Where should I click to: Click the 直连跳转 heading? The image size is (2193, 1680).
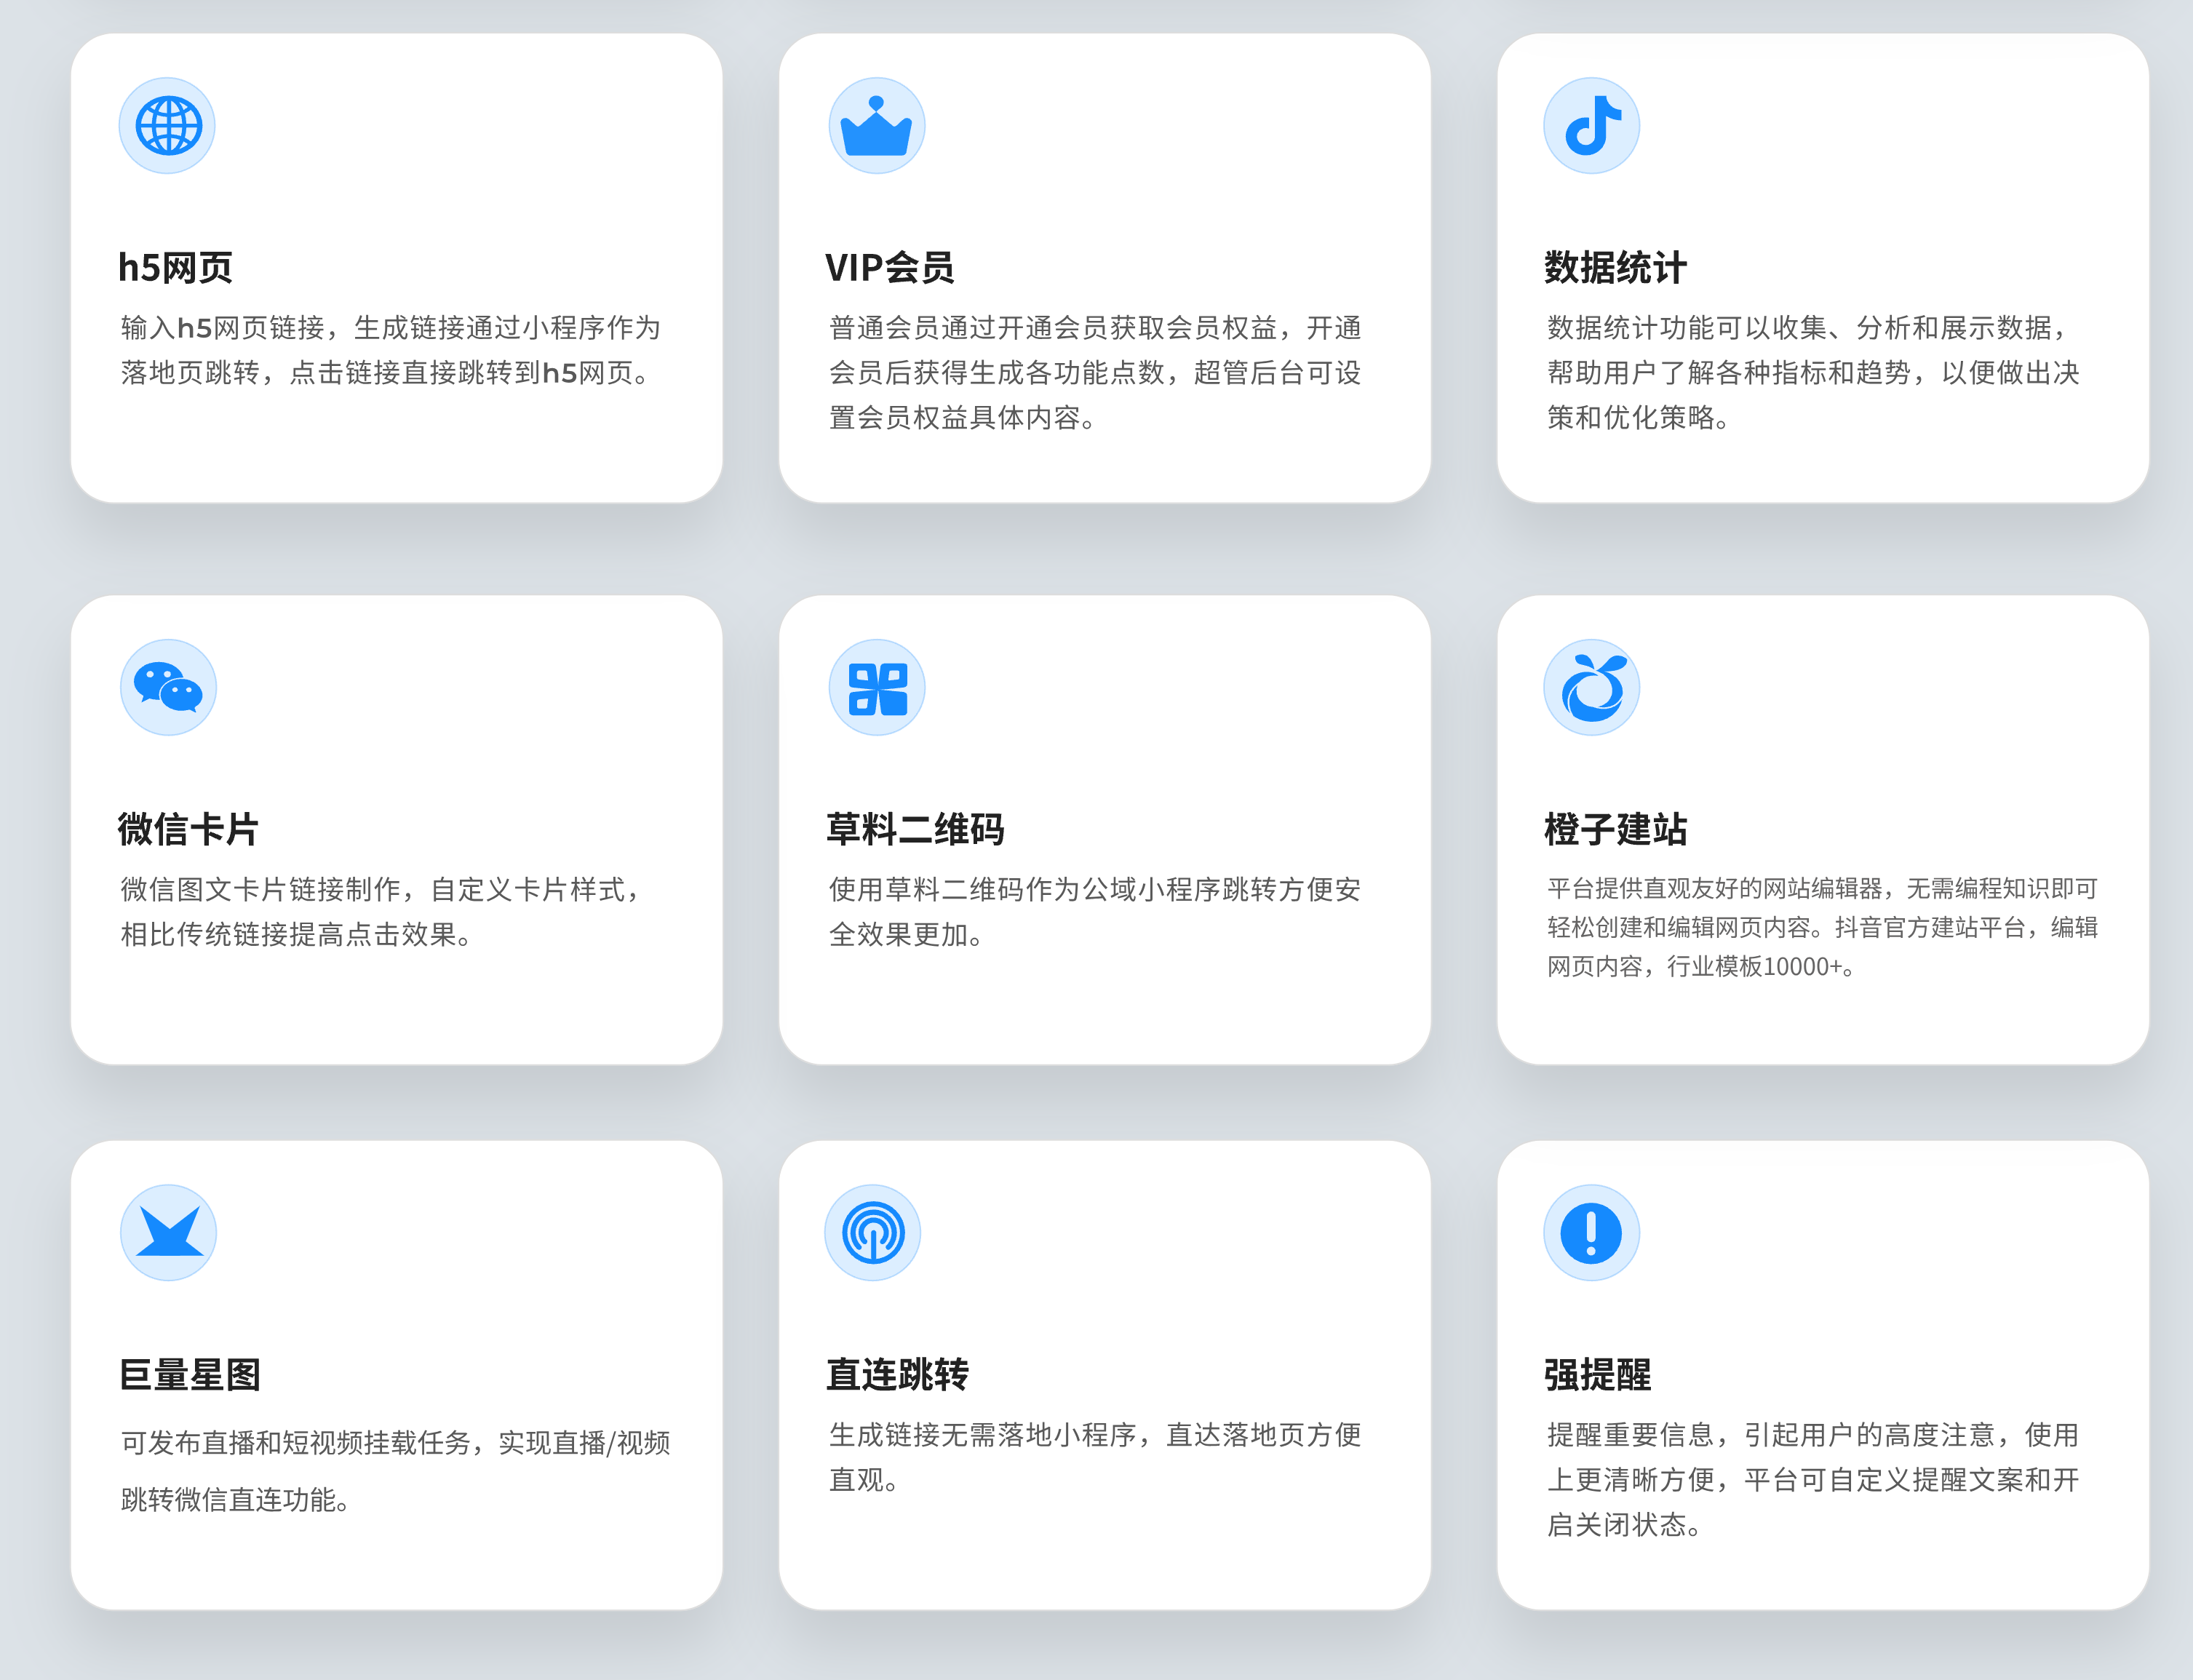coord(897,1374)
